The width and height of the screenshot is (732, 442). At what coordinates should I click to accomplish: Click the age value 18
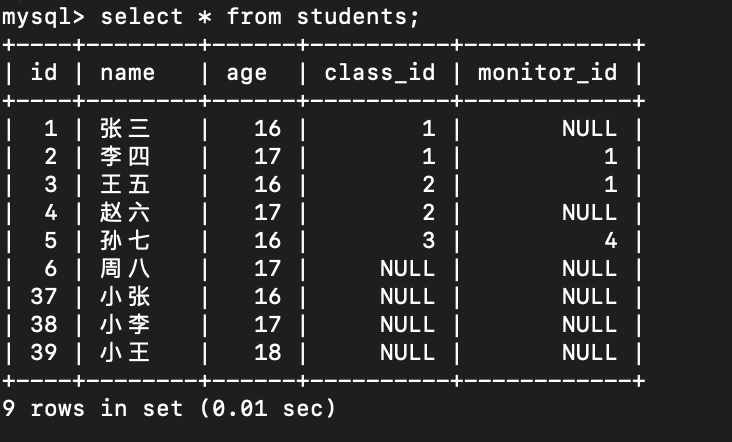268,352
